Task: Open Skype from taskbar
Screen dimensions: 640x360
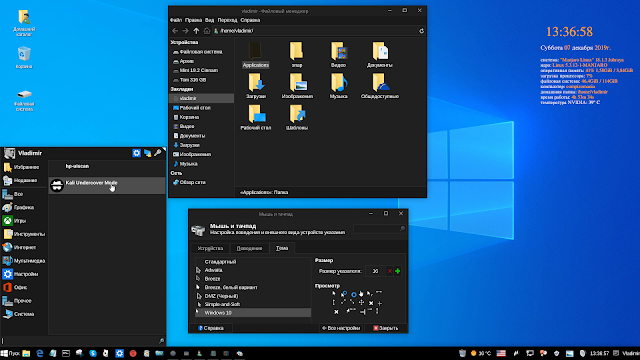Action: click(x=93, y=353)
